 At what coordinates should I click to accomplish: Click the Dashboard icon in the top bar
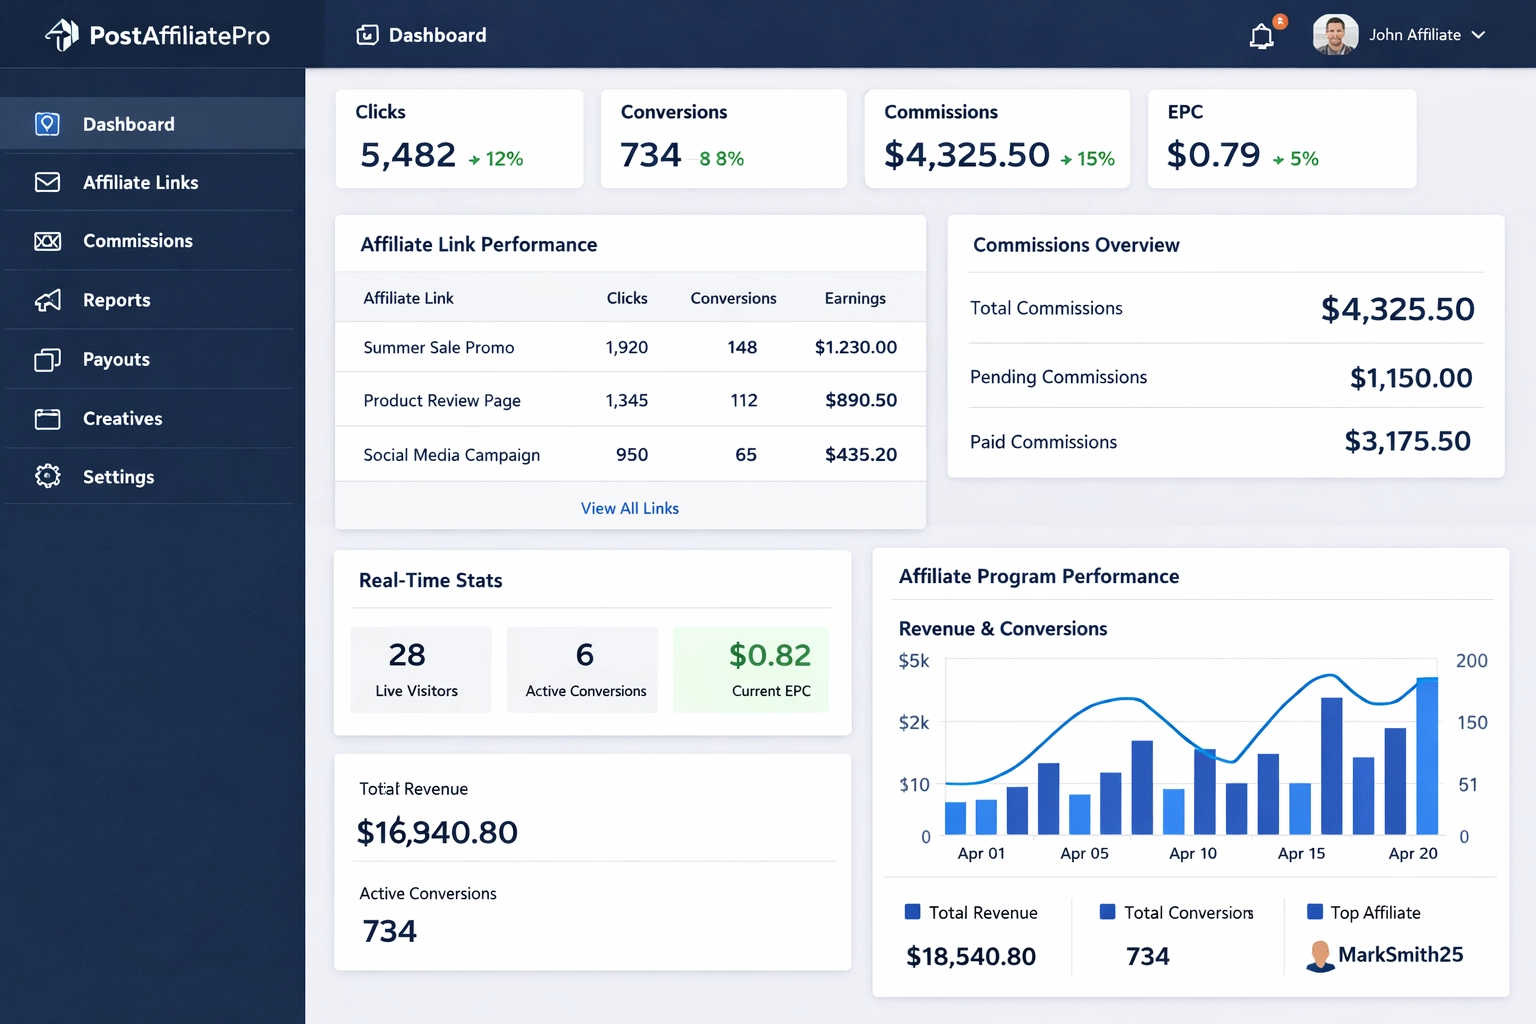pyautogui.click(x=367, y=34)
